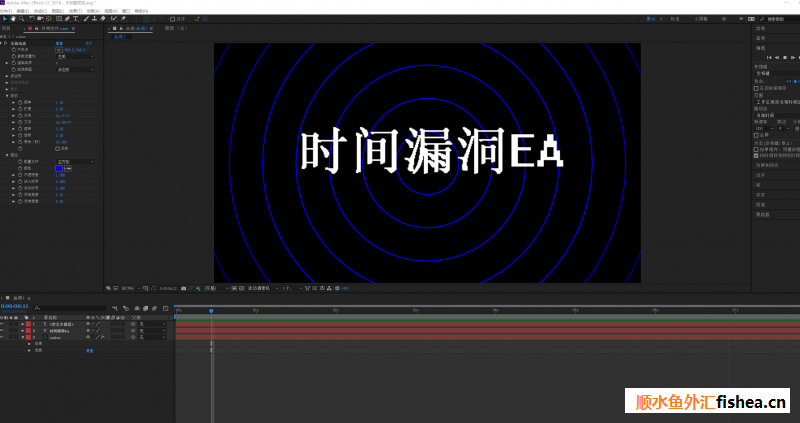Select the Horizontal Type tool

[x=75, y=18]
